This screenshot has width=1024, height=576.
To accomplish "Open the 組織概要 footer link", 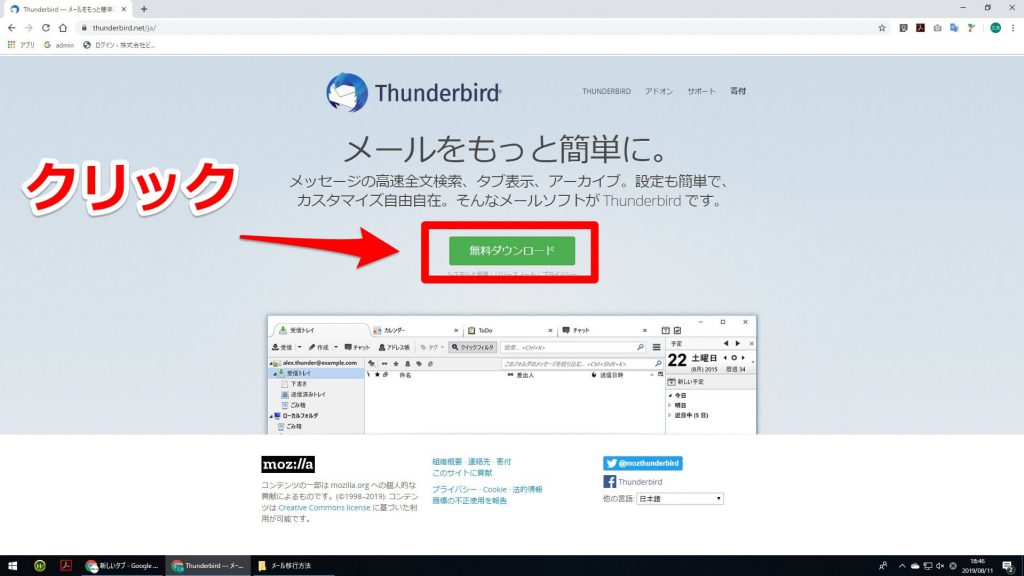I will click(x=447, y=462).
